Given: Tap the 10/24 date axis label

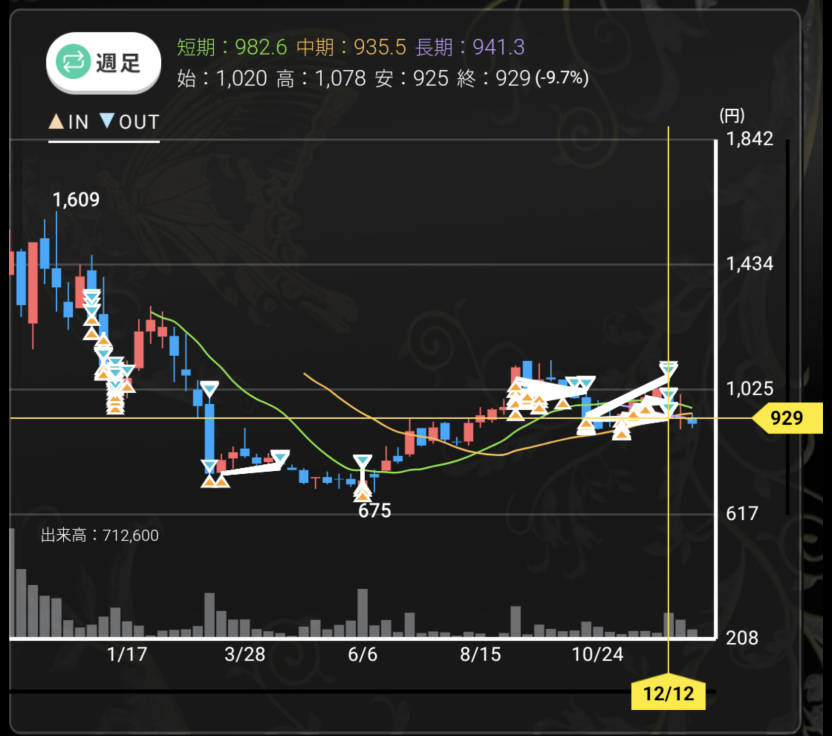Looking at the screenshot, I should click(597, 654).
